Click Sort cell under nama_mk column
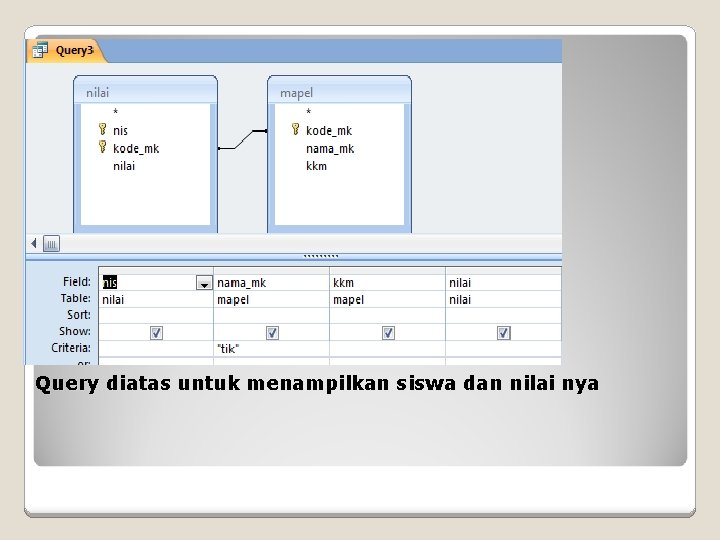Screen dimensions: 720x540 [x=271, y=315]
